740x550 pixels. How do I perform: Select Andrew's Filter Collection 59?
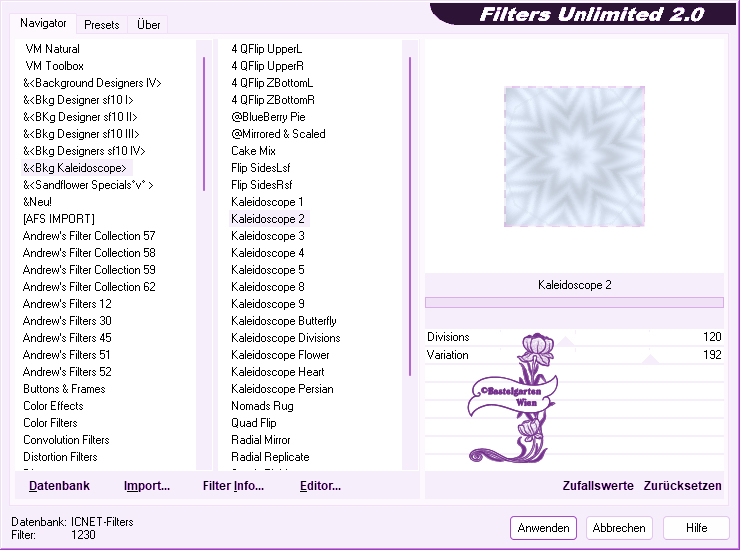coord(89,270)
